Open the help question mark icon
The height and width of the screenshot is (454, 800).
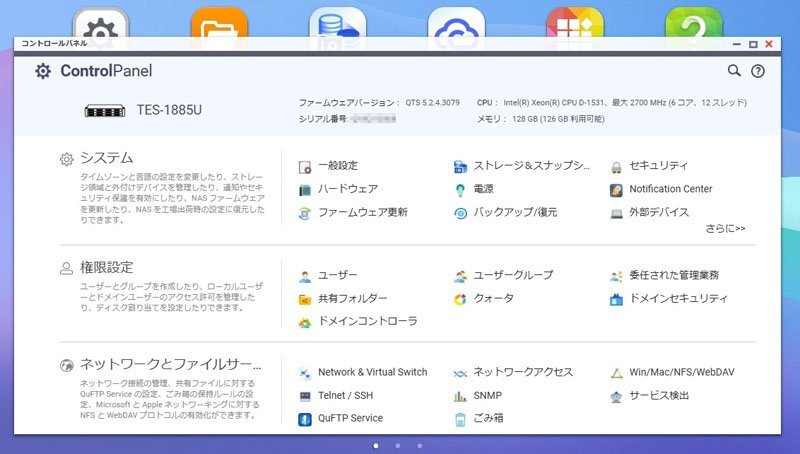point(758,71)
